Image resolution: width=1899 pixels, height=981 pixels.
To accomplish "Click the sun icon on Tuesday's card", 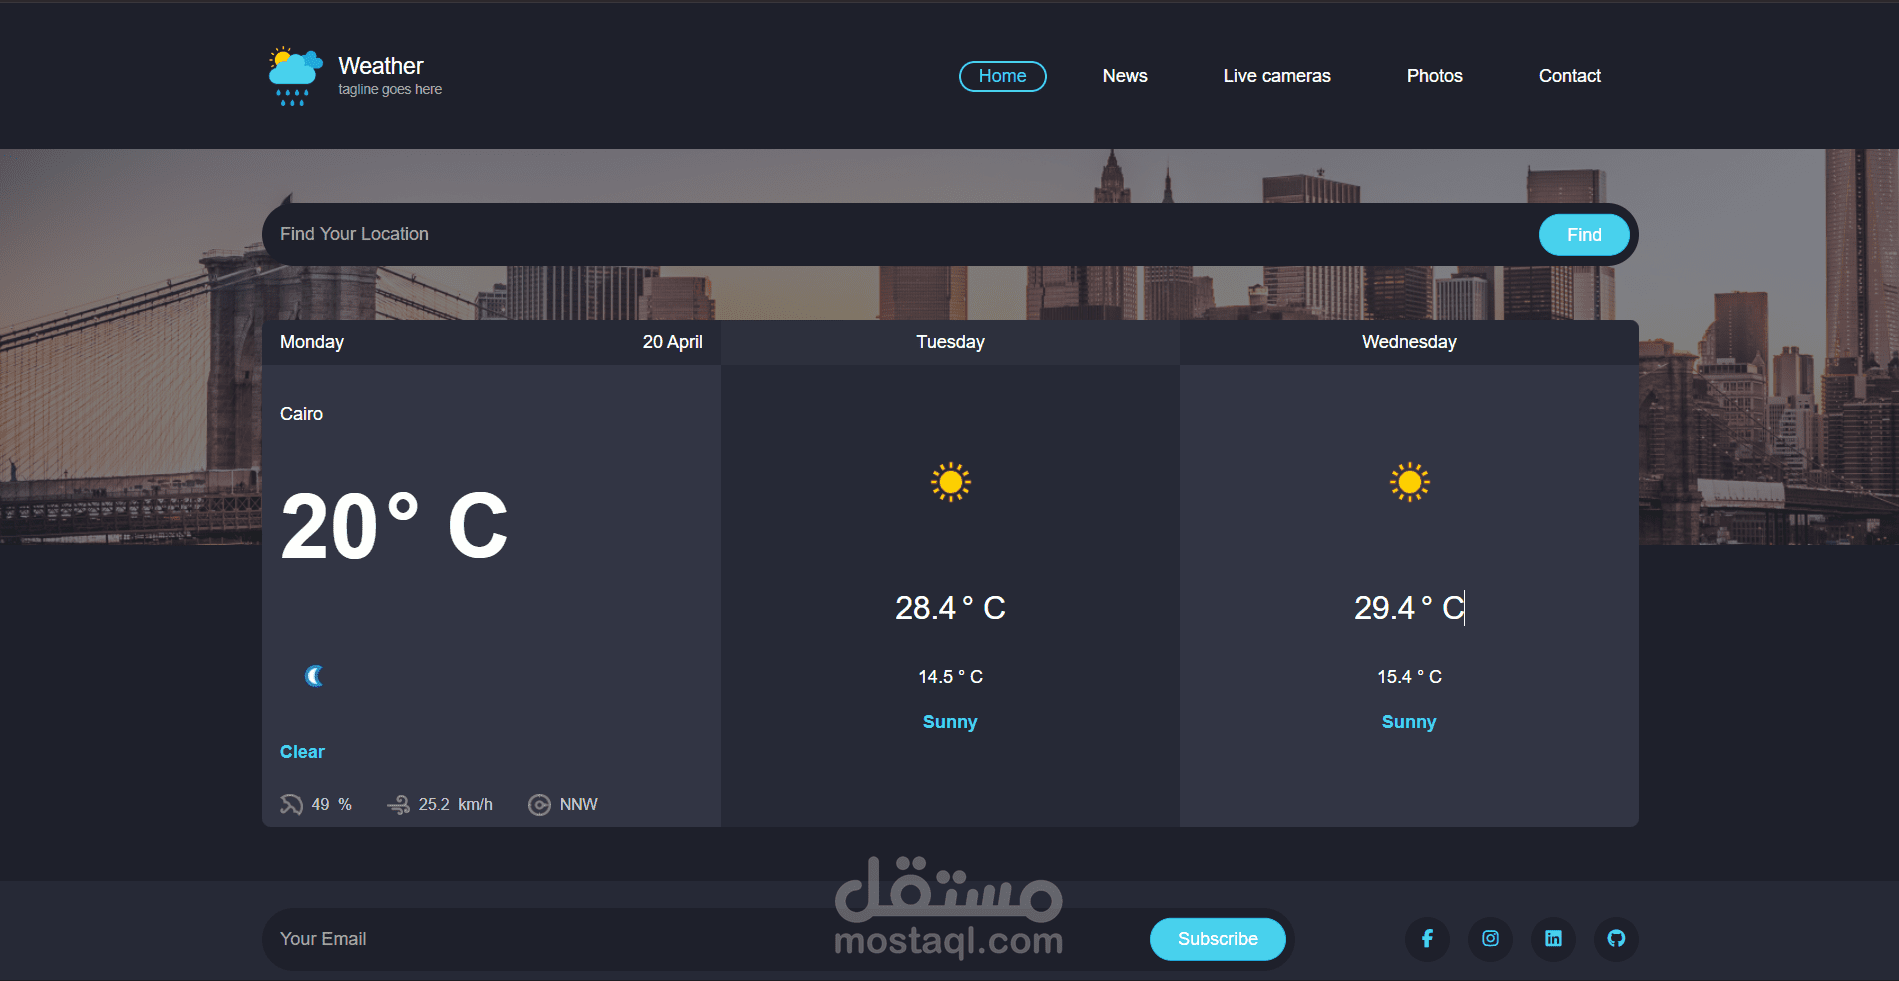I will coord(950,482).
